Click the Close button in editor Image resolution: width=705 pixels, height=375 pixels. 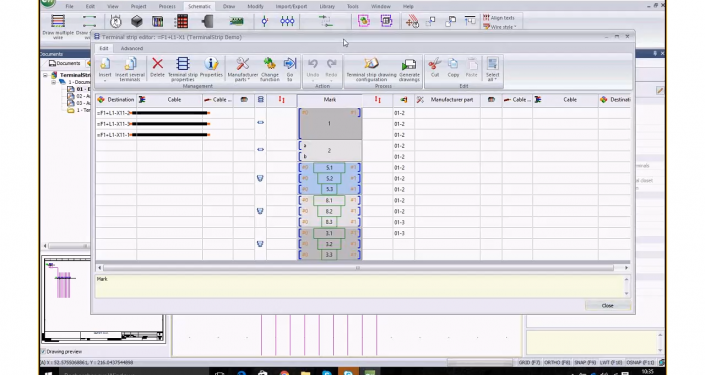pyautogui.click(x=607, y=305)
